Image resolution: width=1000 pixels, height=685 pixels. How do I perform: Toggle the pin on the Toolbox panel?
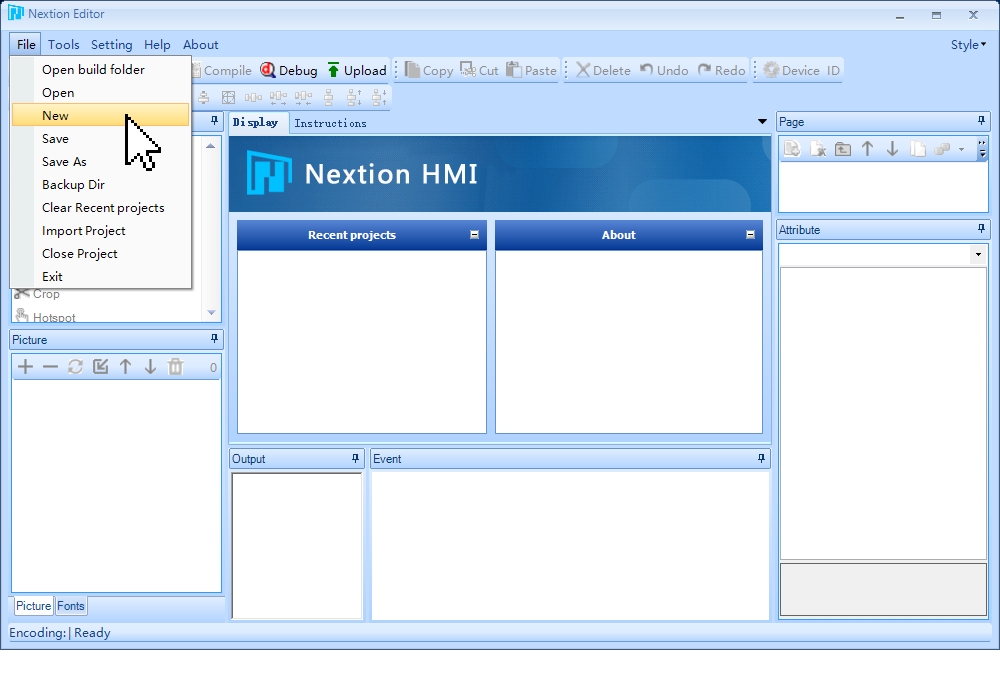[x=214, y=121]
